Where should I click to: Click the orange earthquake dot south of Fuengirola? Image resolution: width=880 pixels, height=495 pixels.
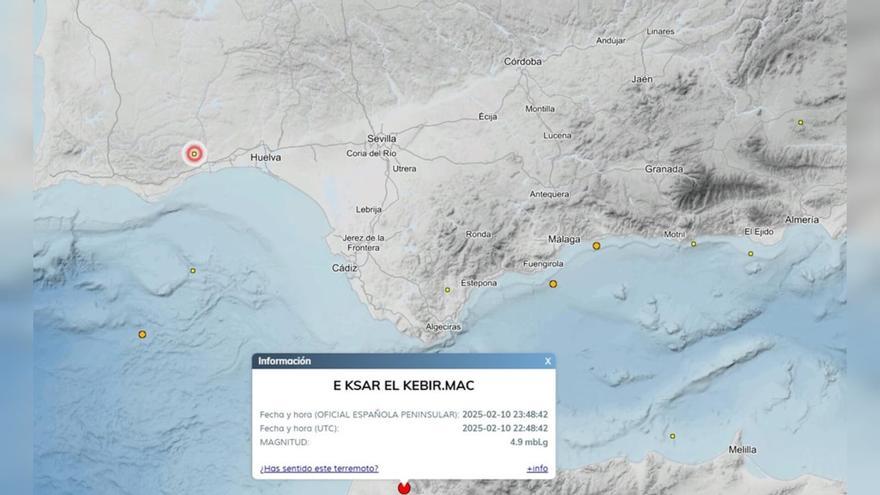(553, 284)
